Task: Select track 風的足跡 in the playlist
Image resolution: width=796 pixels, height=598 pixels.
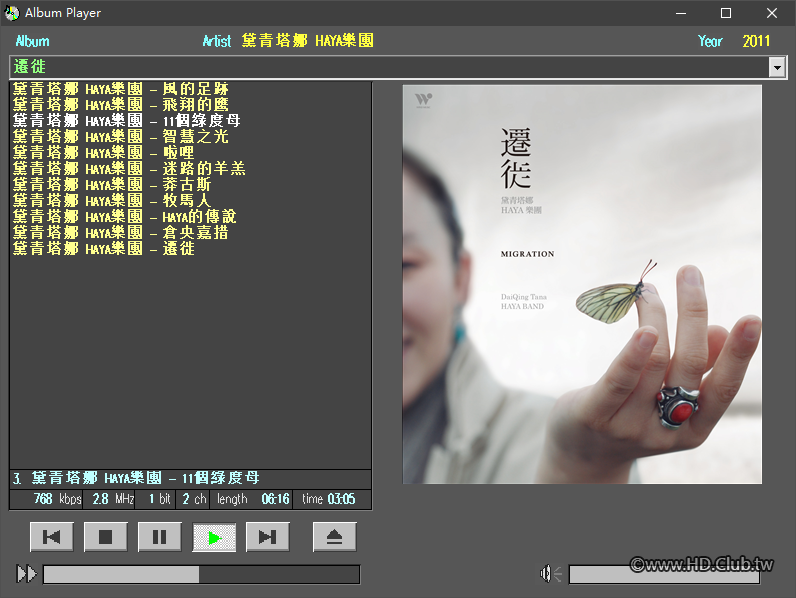Action: coord(121,89)
